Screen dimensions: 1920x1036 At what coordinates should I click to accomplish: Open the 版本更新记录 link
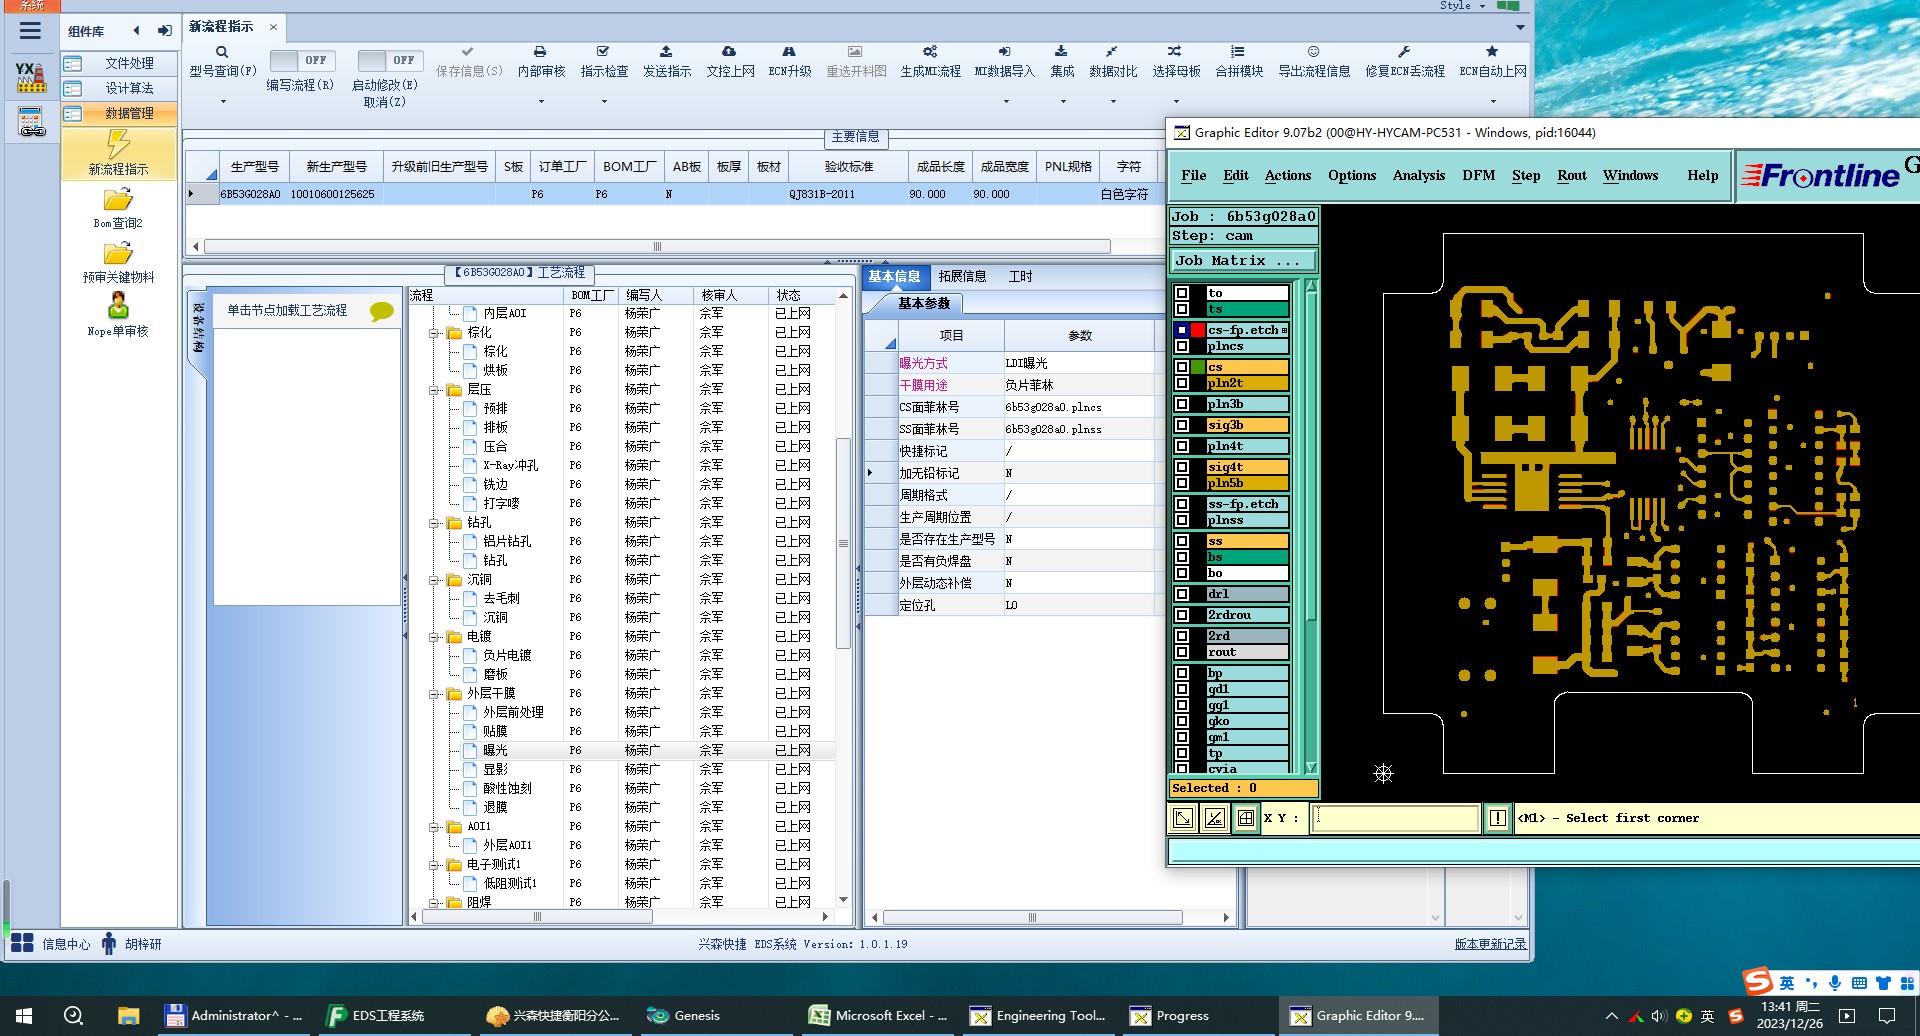click(x=1489, y=944)
